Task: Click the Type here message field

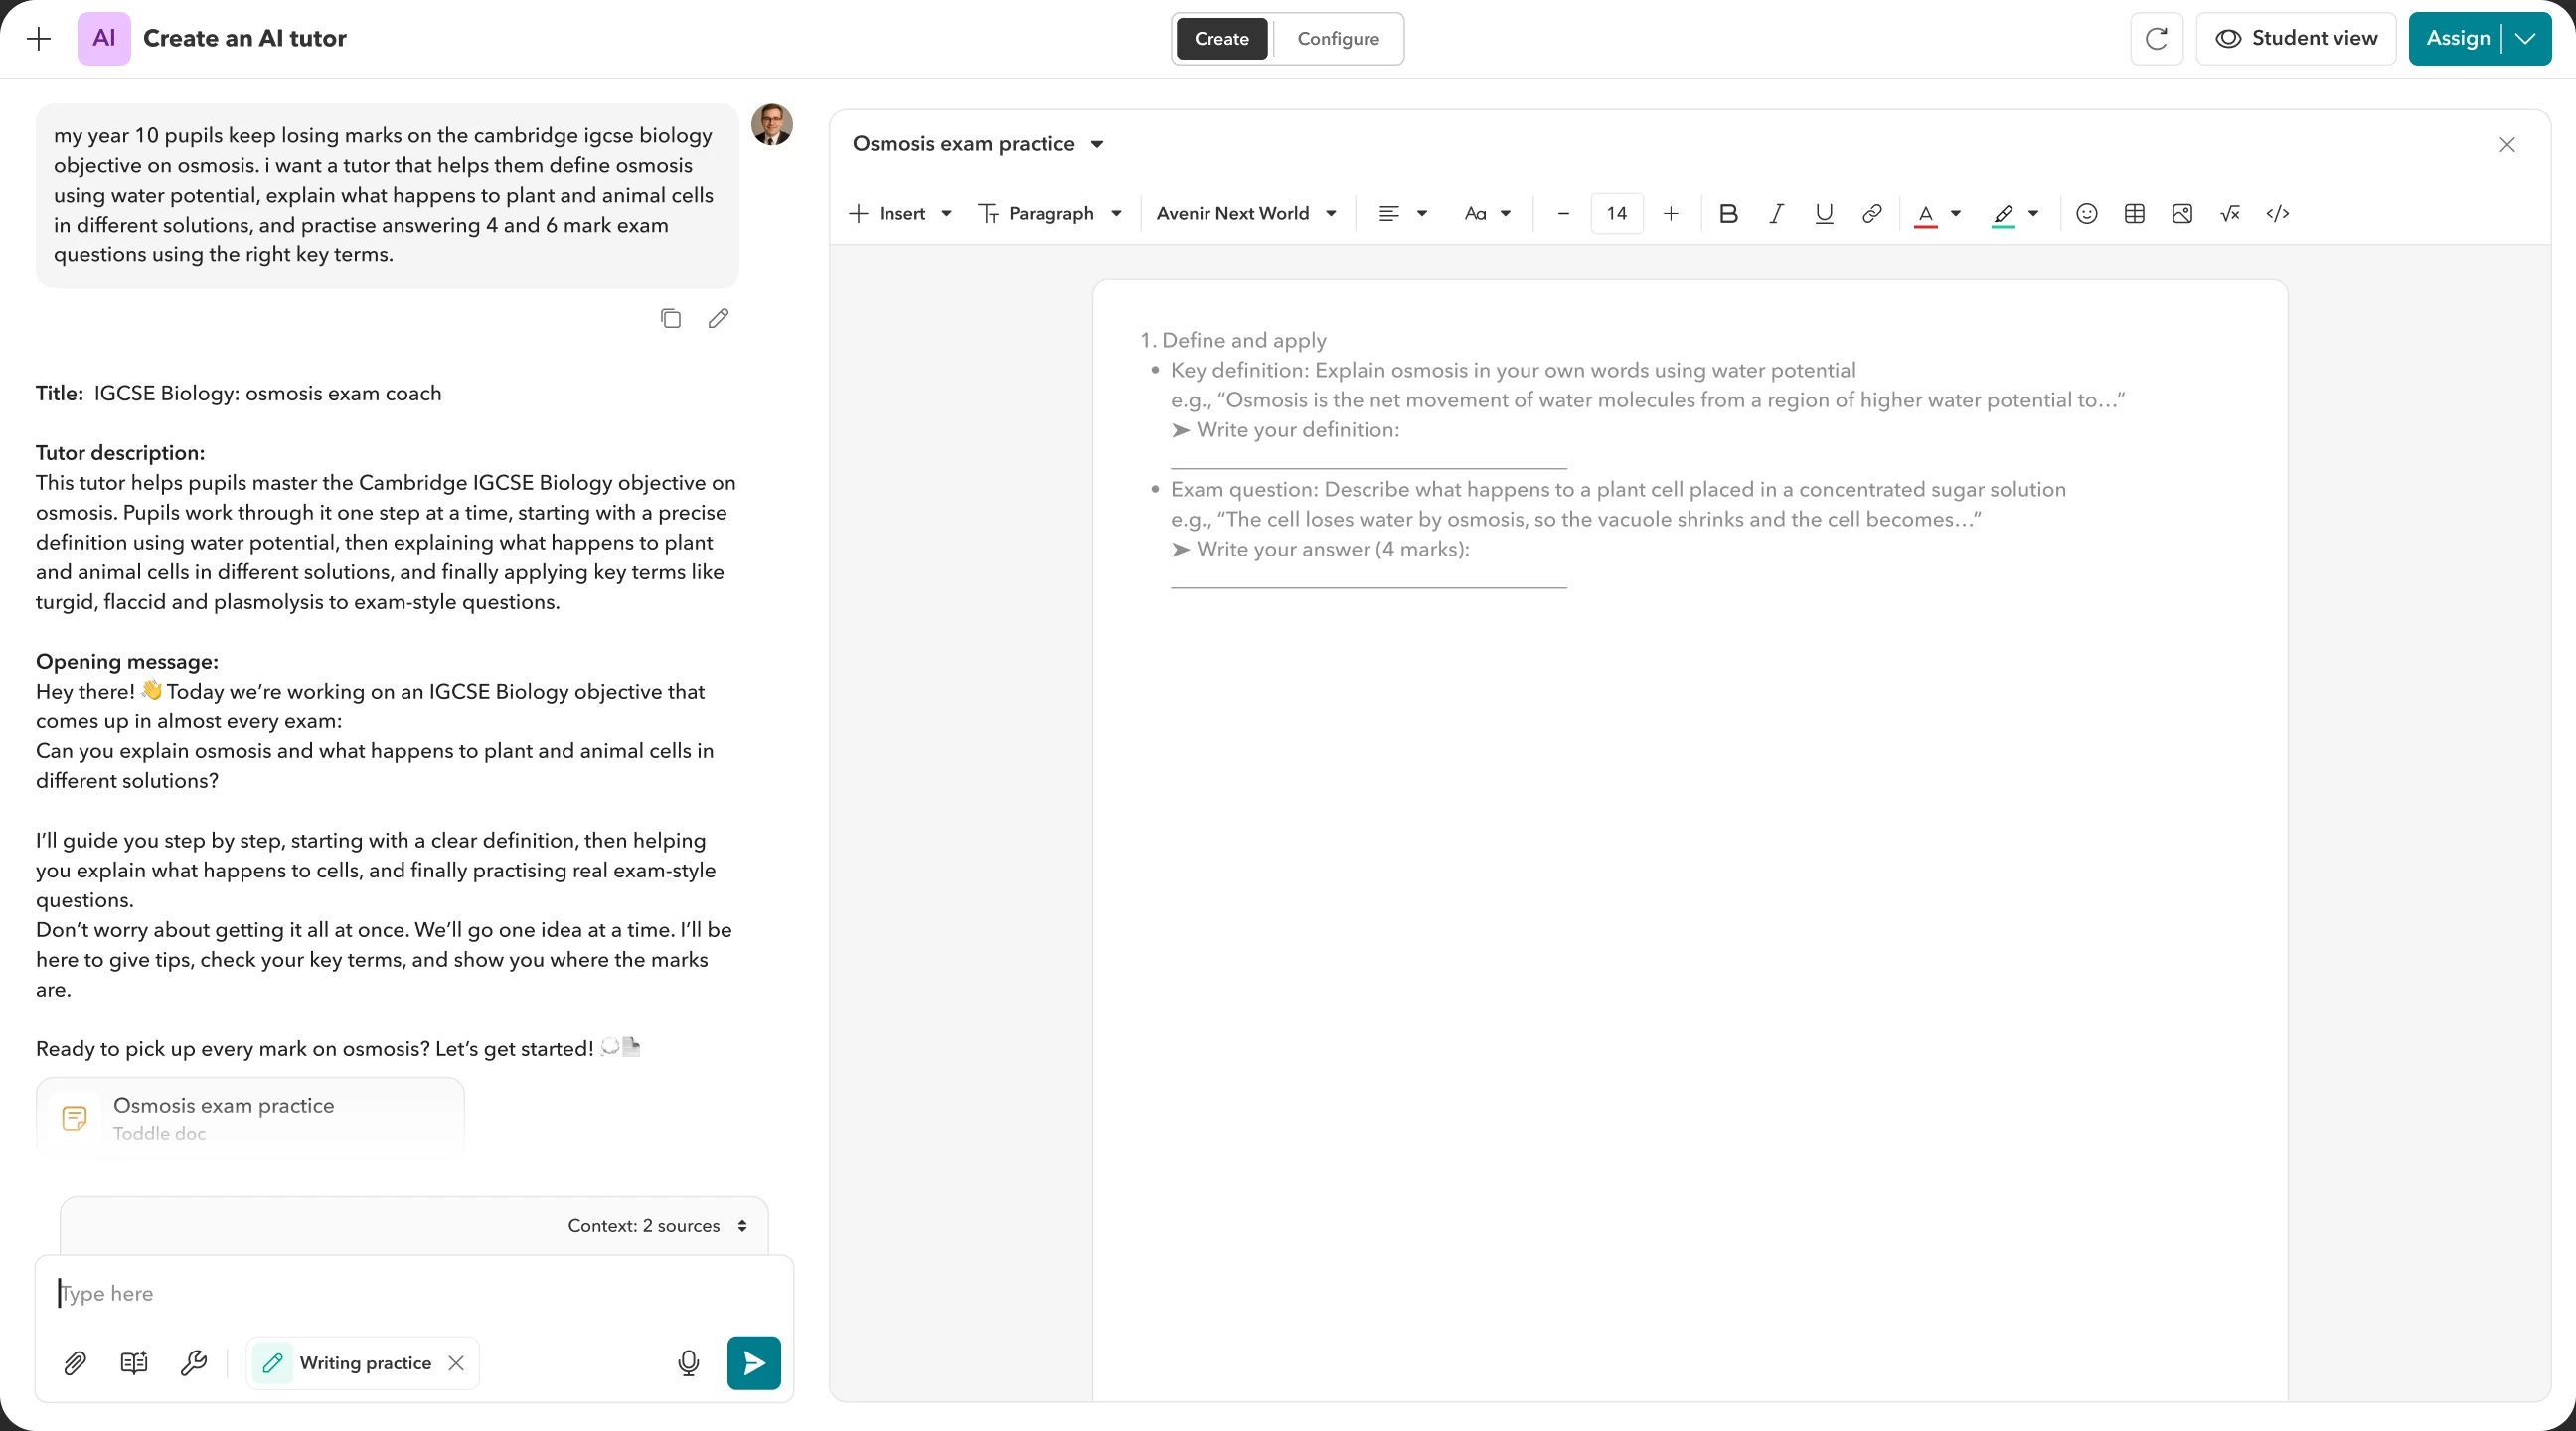Action: pos(414,1293)
